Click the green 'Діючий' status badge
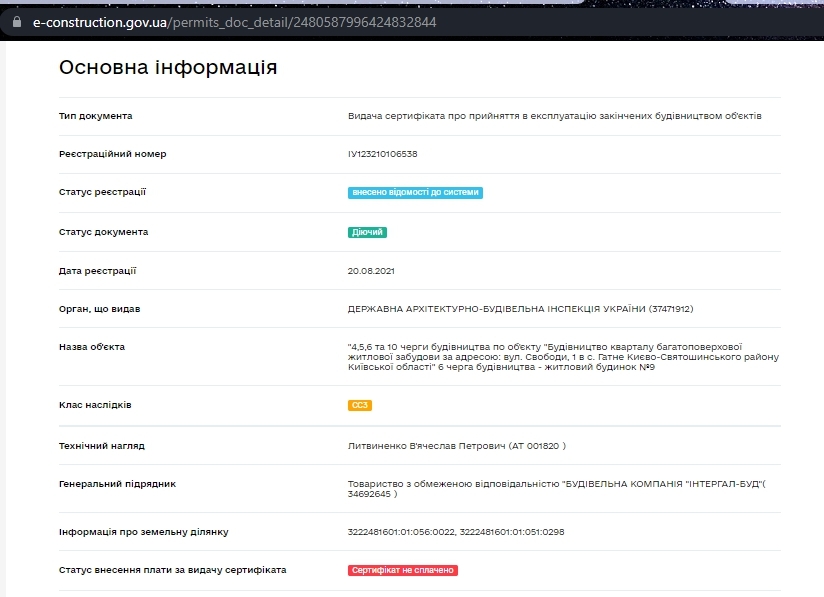The image size is (824, 597). click(367, 232)
